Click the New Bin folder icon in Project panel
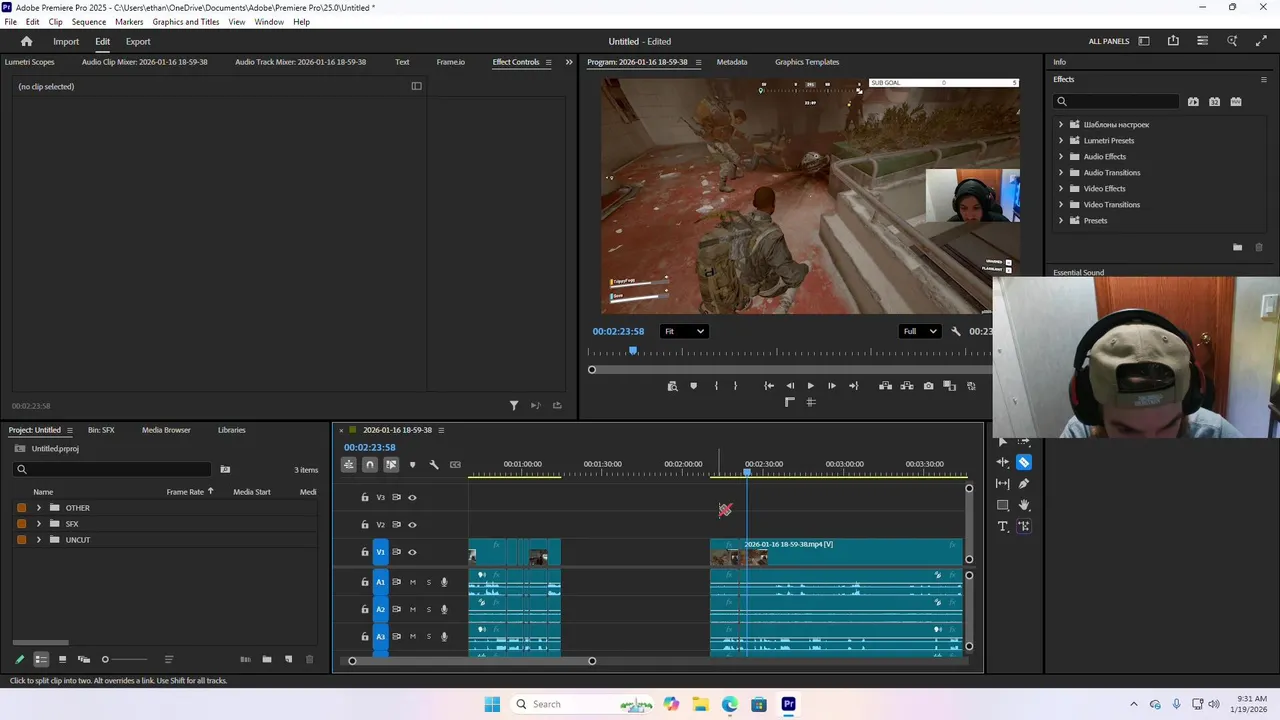 pyautogui.click(x=267, y=659)
